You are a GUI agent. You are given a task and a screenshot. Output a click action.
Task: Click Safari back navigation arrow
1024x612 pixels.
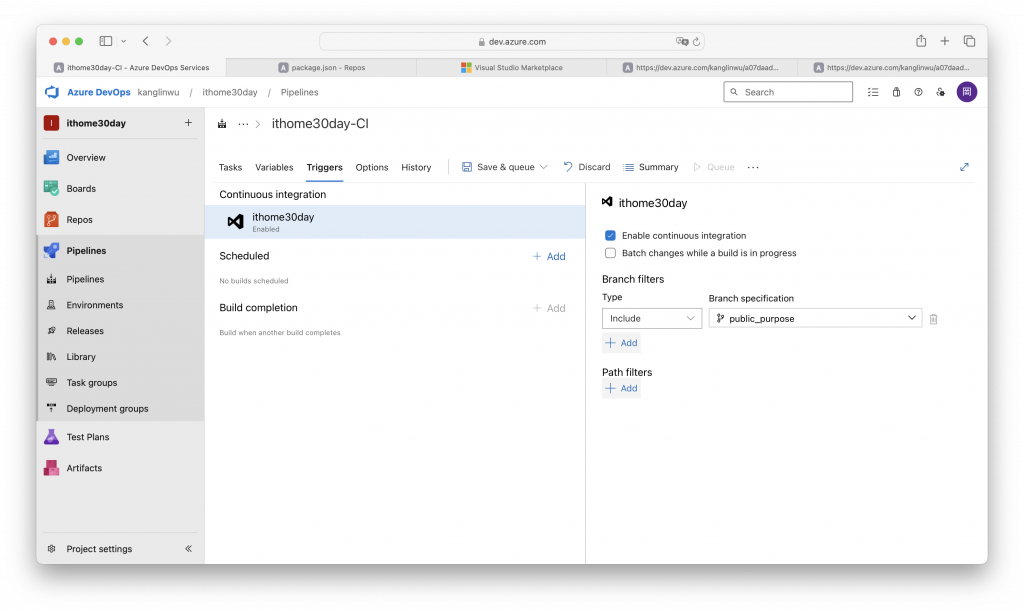coord(146,41)
